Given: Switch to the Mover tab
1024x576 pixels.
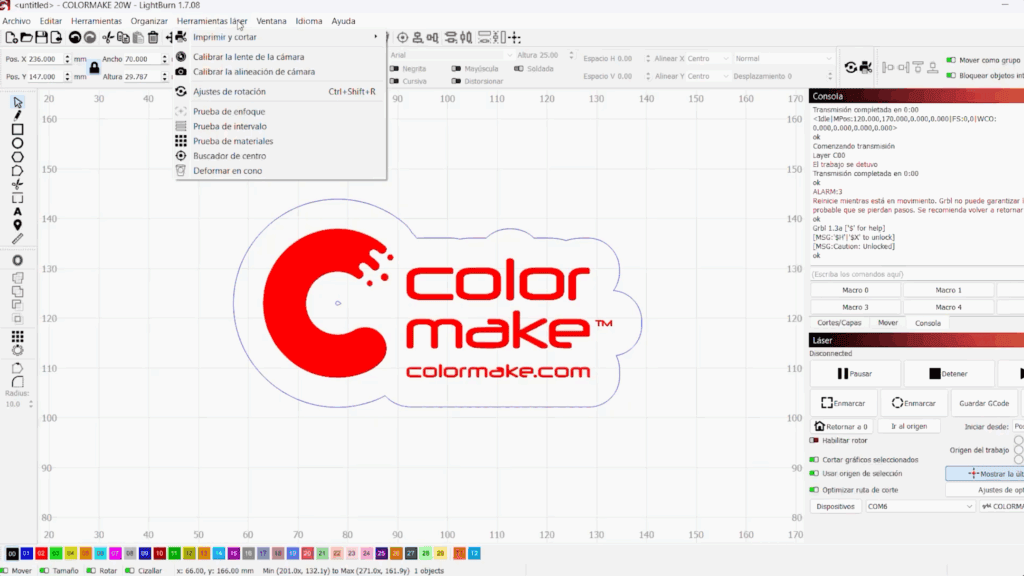Looking at the screenshot, I should (x=888, y=323).
